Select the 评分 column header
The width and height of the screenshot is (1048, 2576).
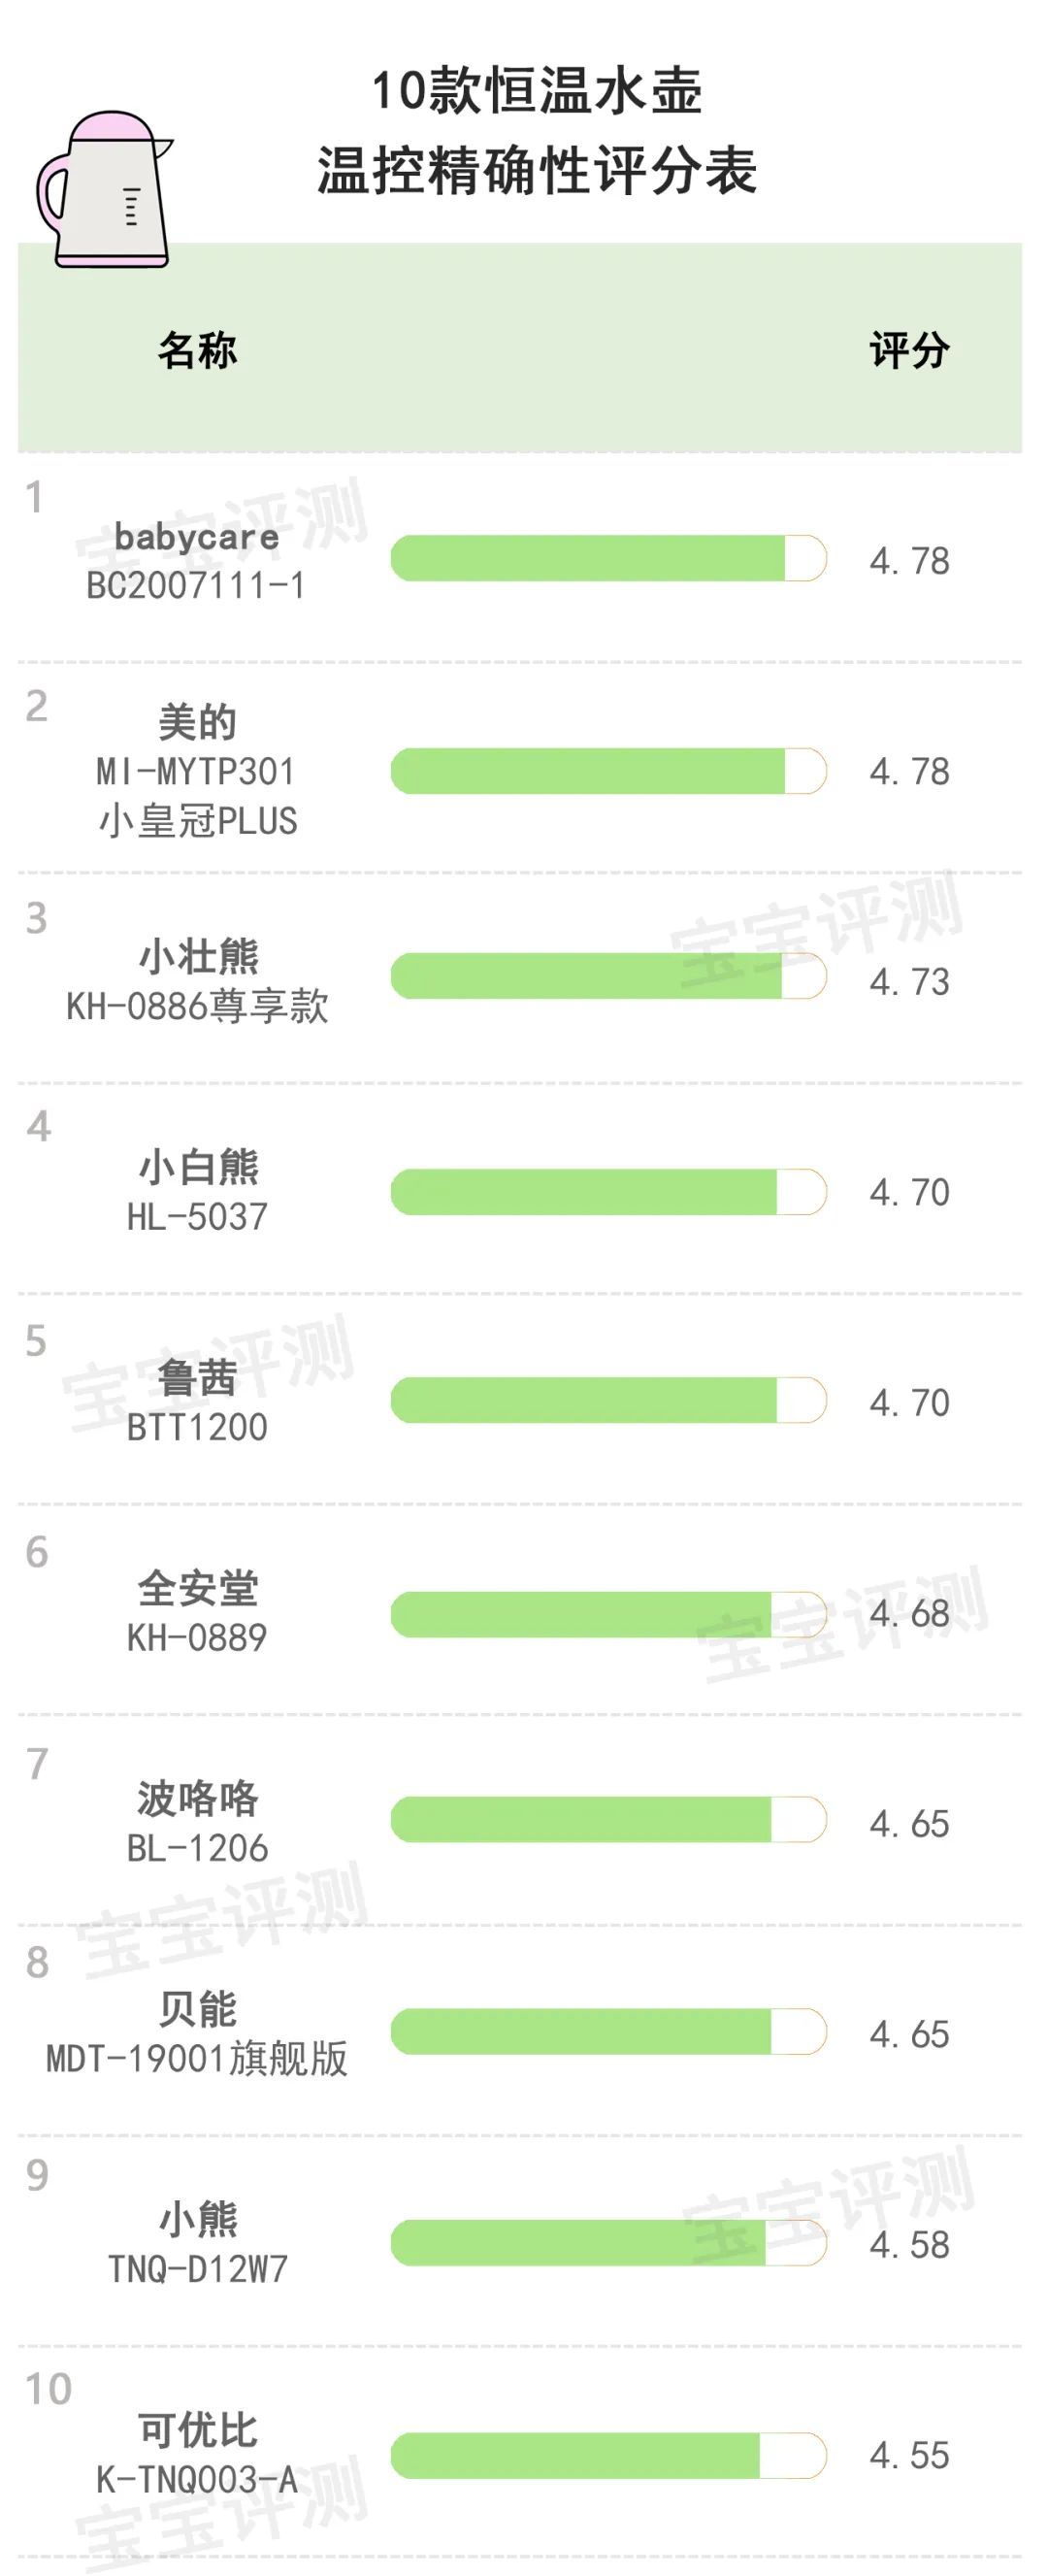(909, 350)
